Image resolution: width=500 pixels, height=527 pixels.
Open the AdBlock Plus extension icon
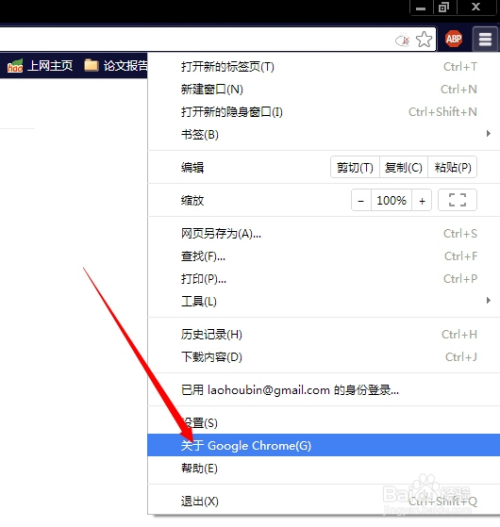click(x=454, y=39)
